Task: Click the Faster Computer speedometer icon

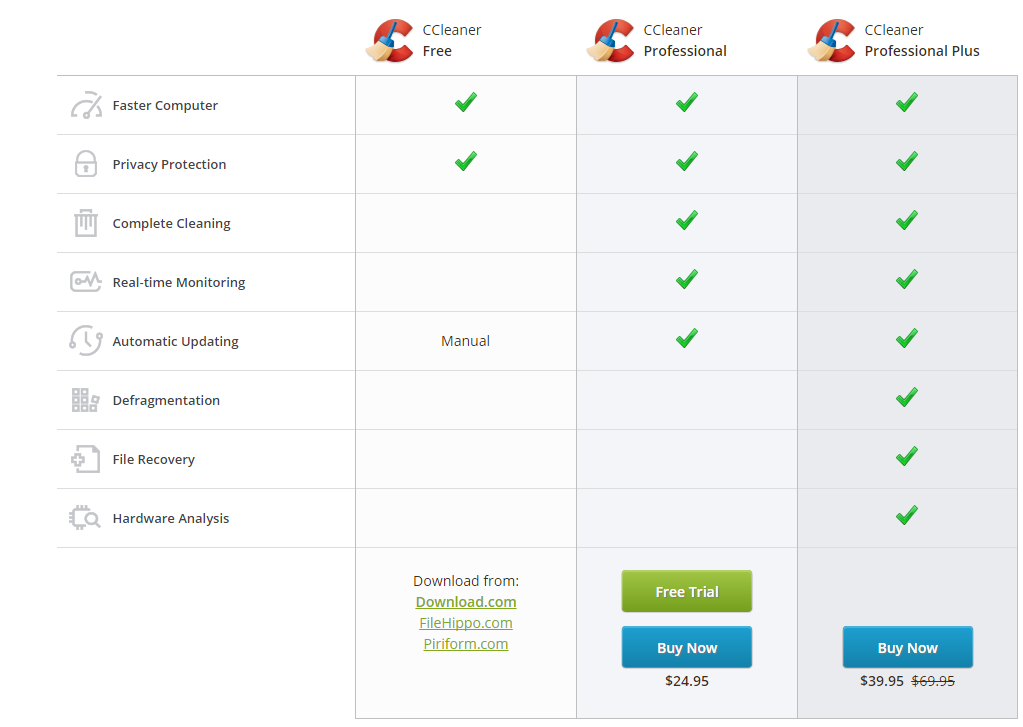Action: [86, 105]
